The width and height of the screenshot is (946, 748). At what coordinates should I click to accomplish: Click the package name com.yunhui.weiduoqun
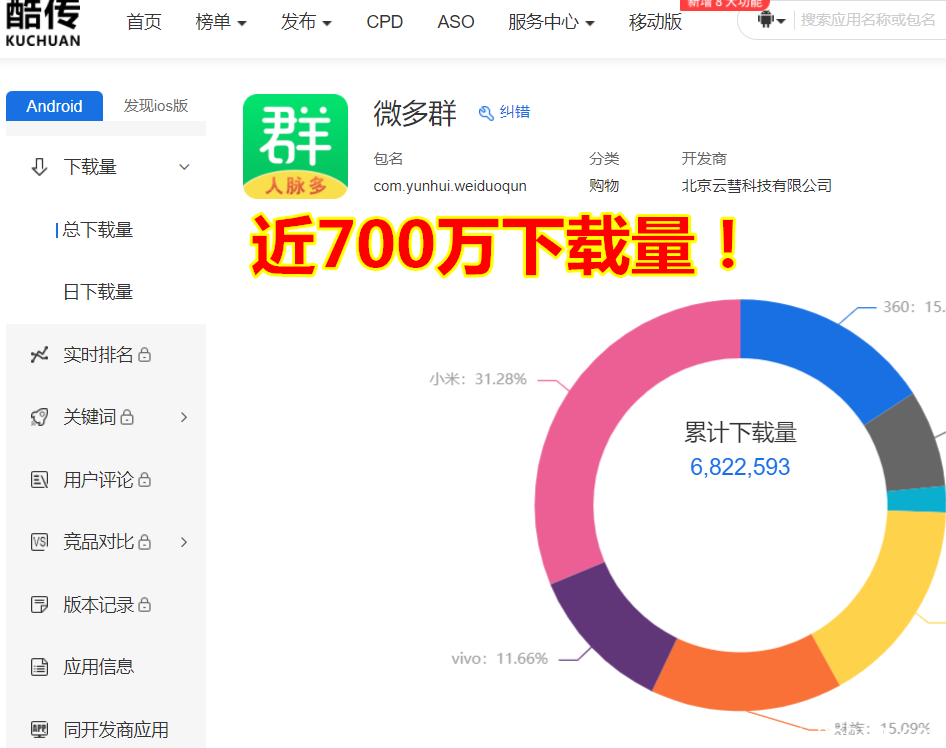(x=450, y=186)
